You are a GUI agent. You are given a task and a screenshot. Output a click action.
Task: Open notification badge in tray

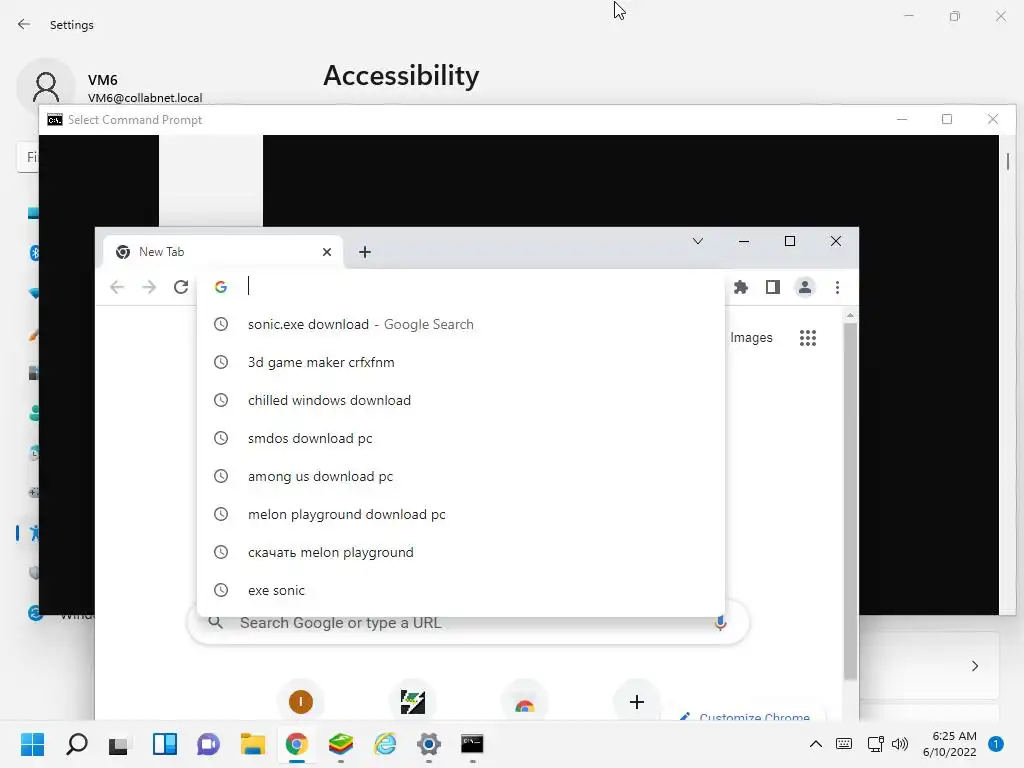[996, 744]
